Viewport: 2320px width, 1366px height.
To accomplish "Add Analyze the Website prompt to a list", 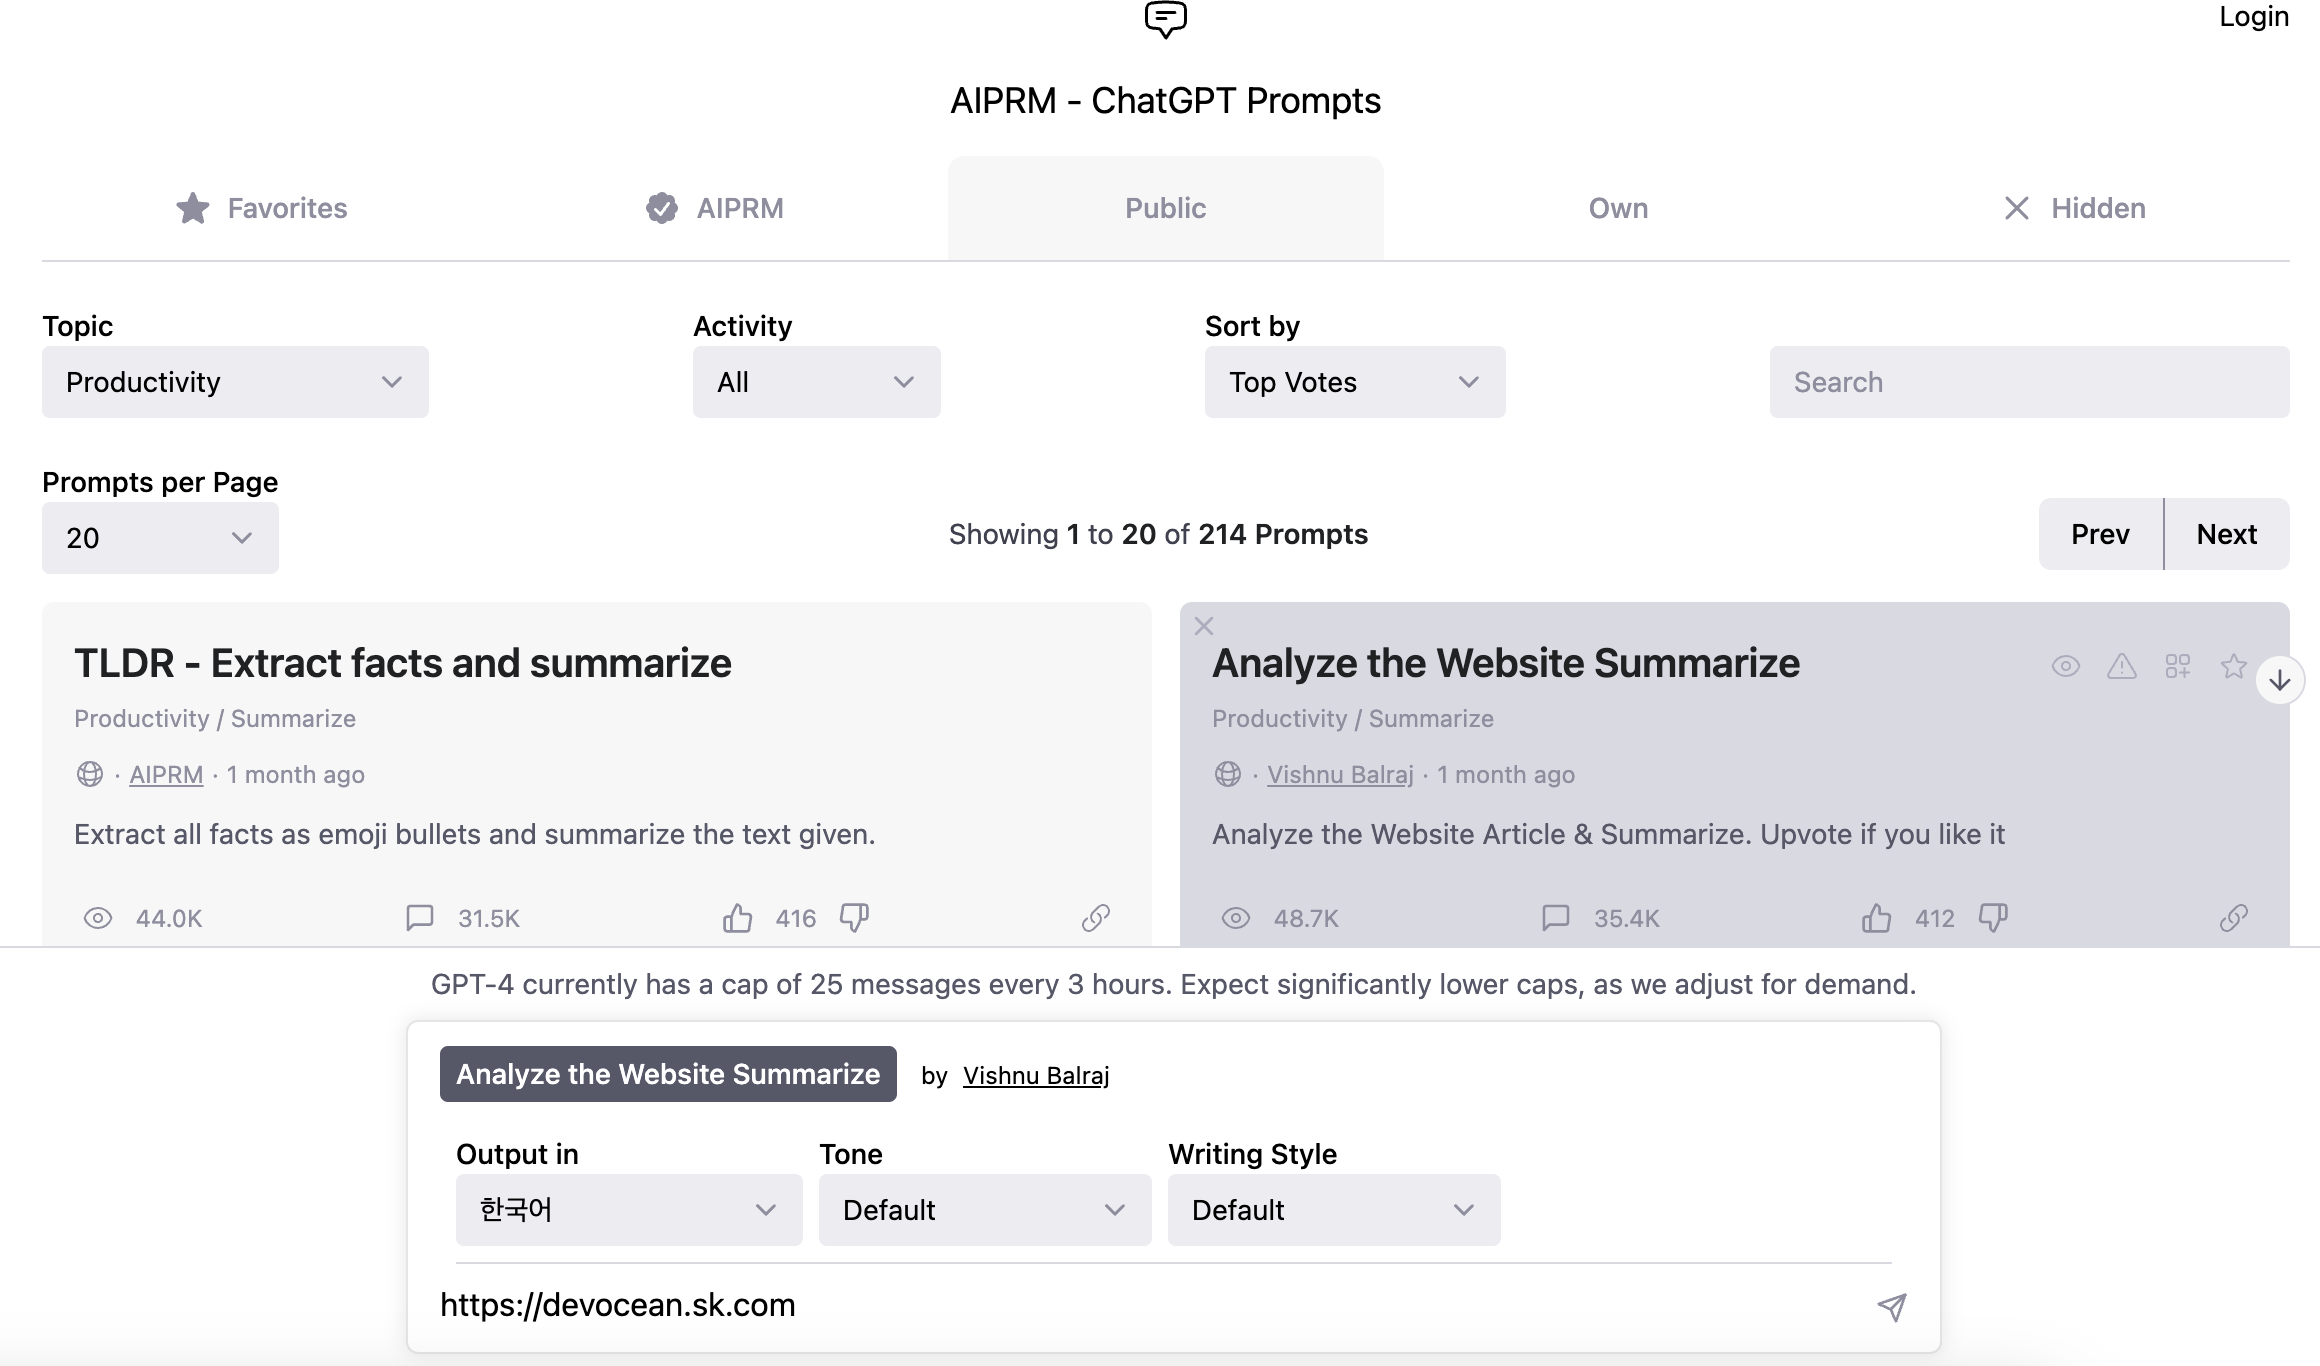I will pos(2178,666).
